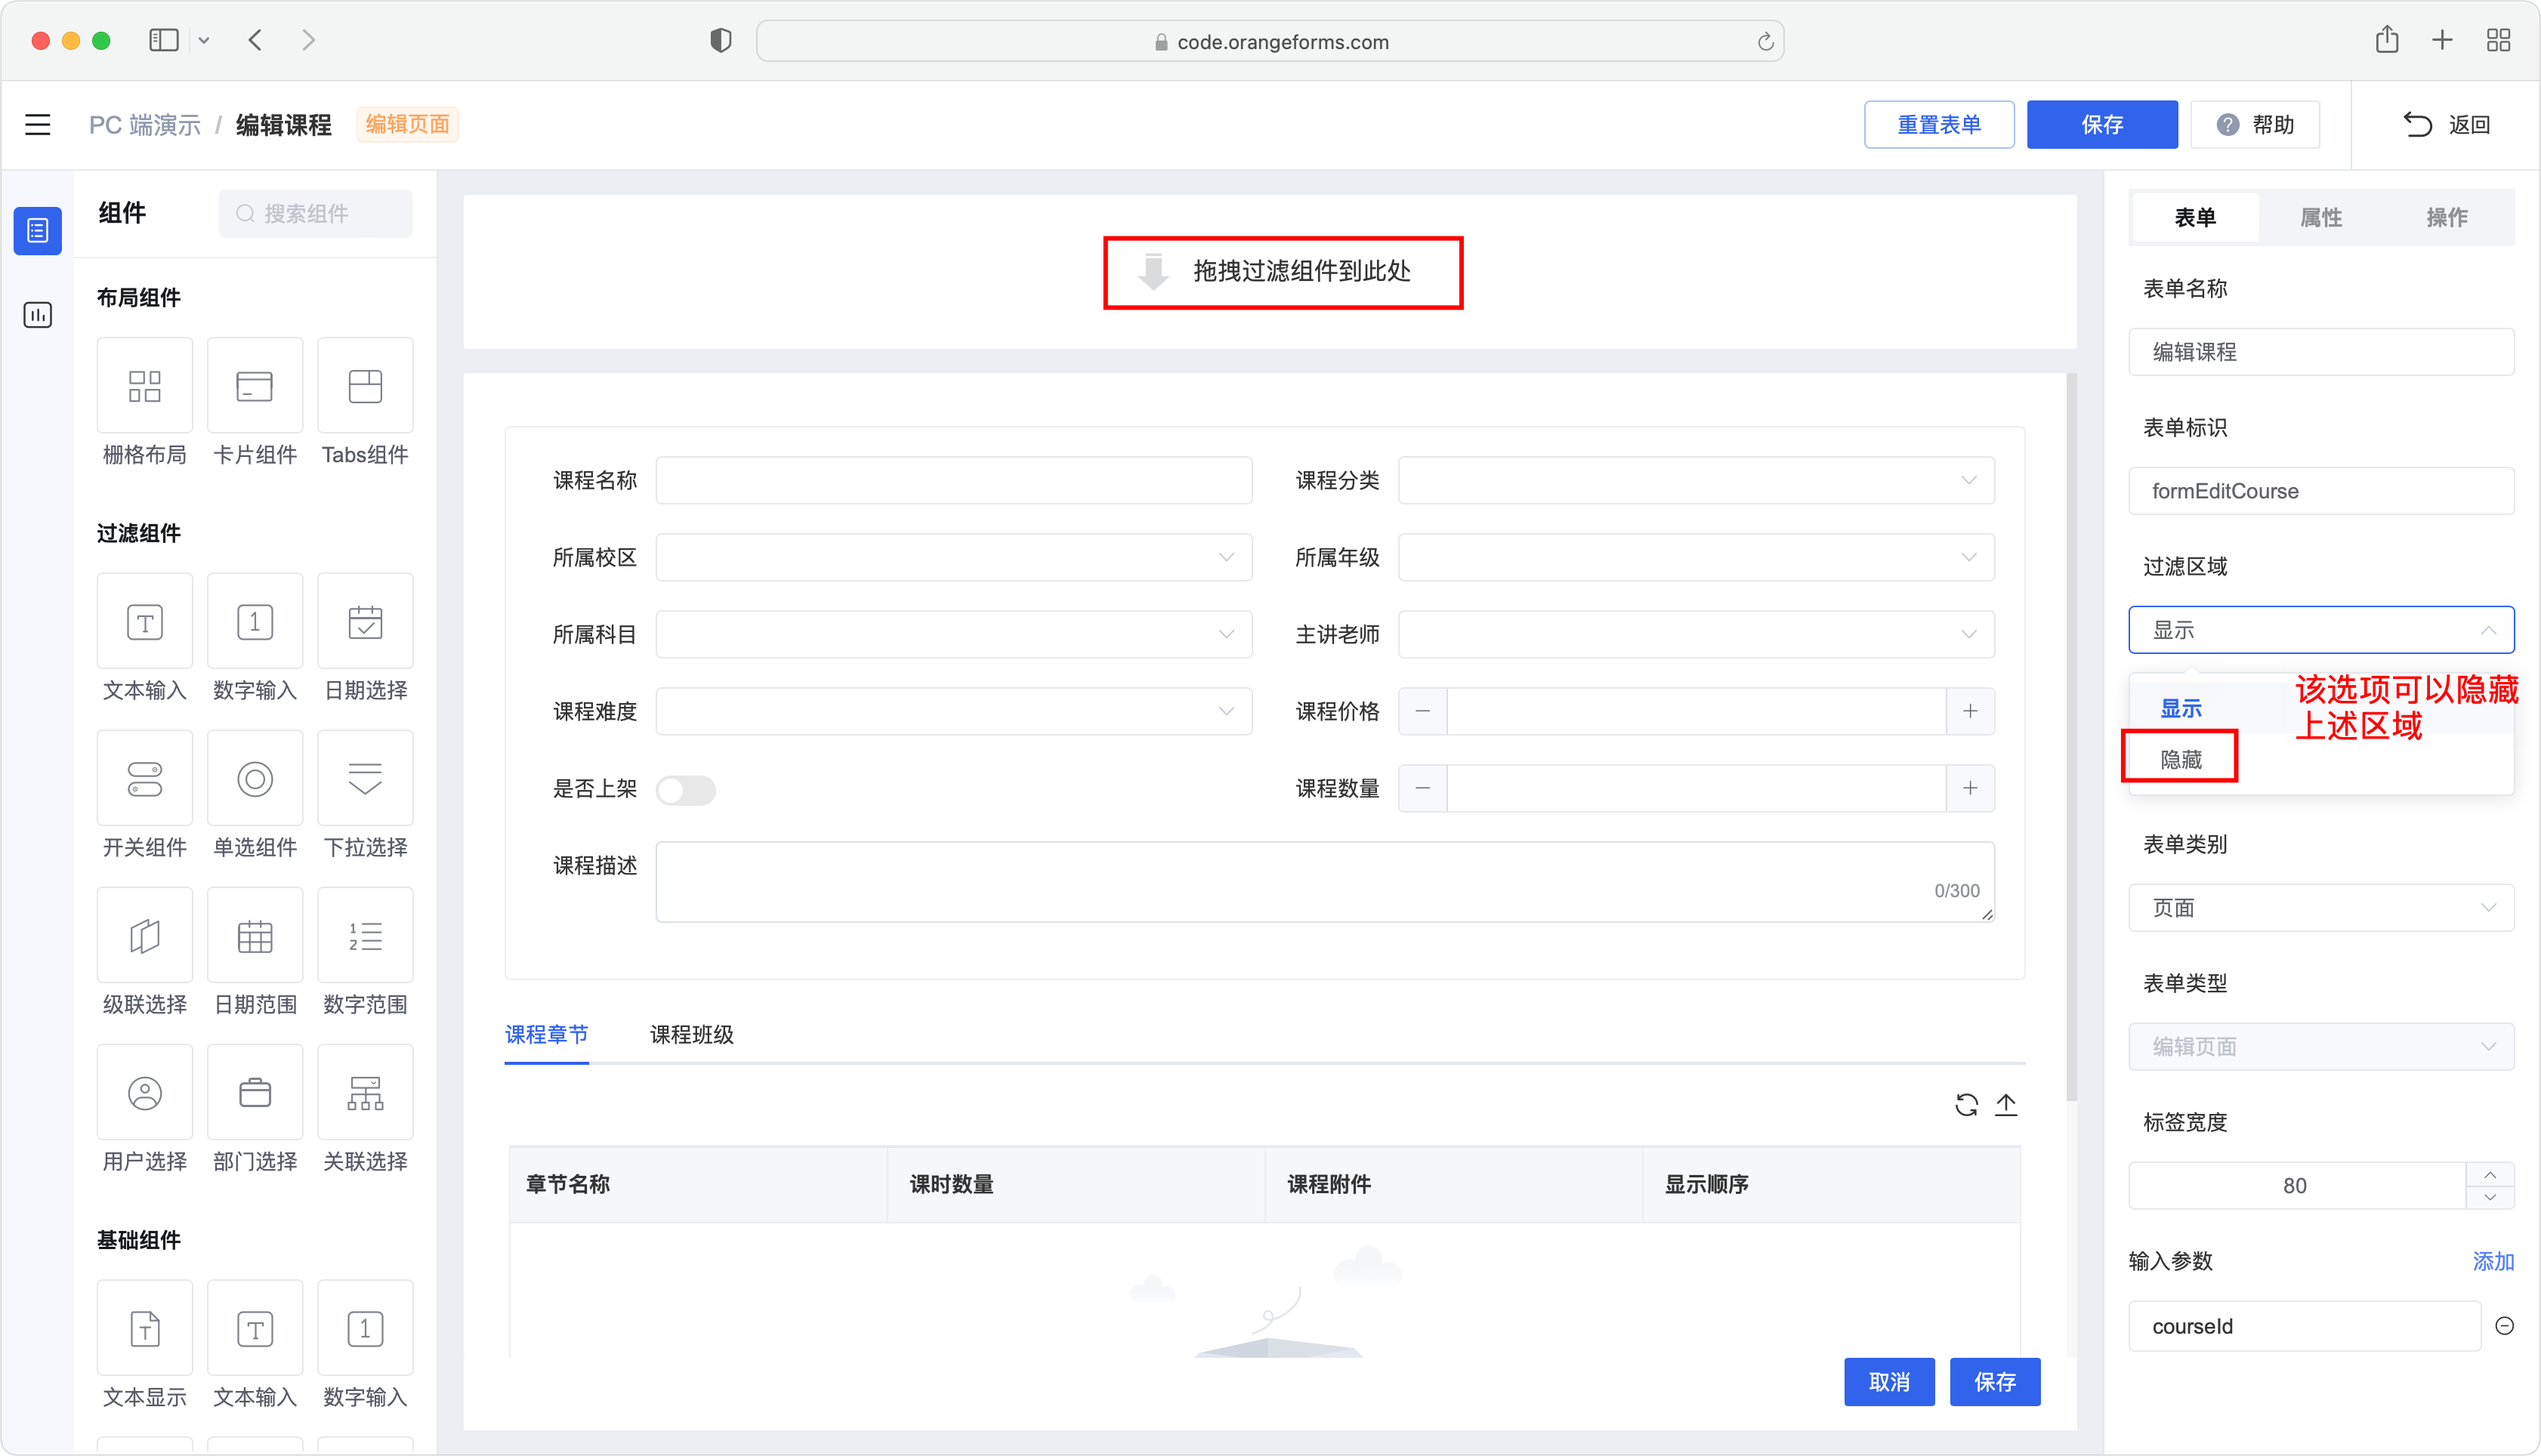
Task: Increase 课程价格 with plus button
Action: (1970, 712)
